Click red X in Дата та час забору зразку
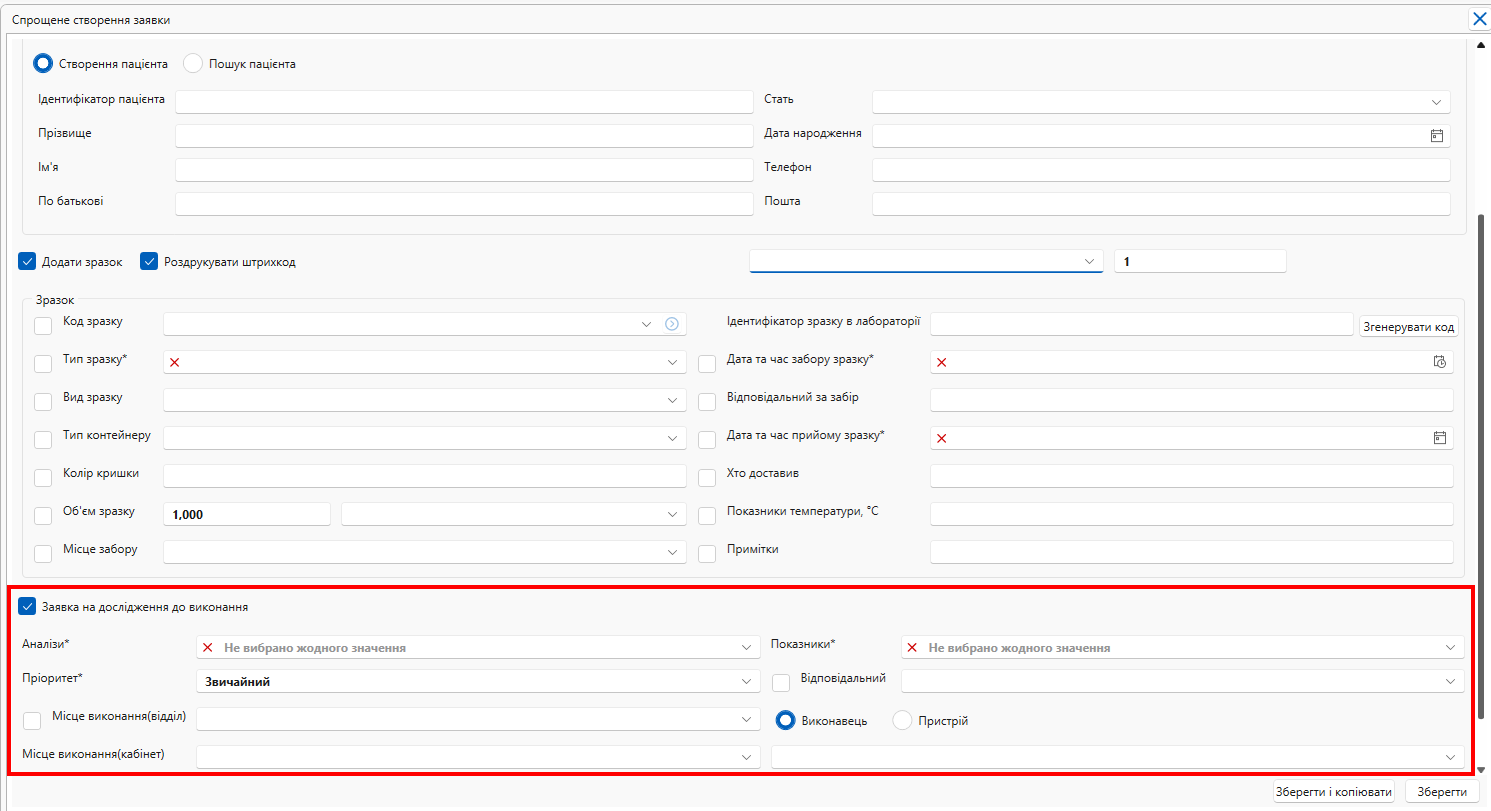 click(942, 362)
